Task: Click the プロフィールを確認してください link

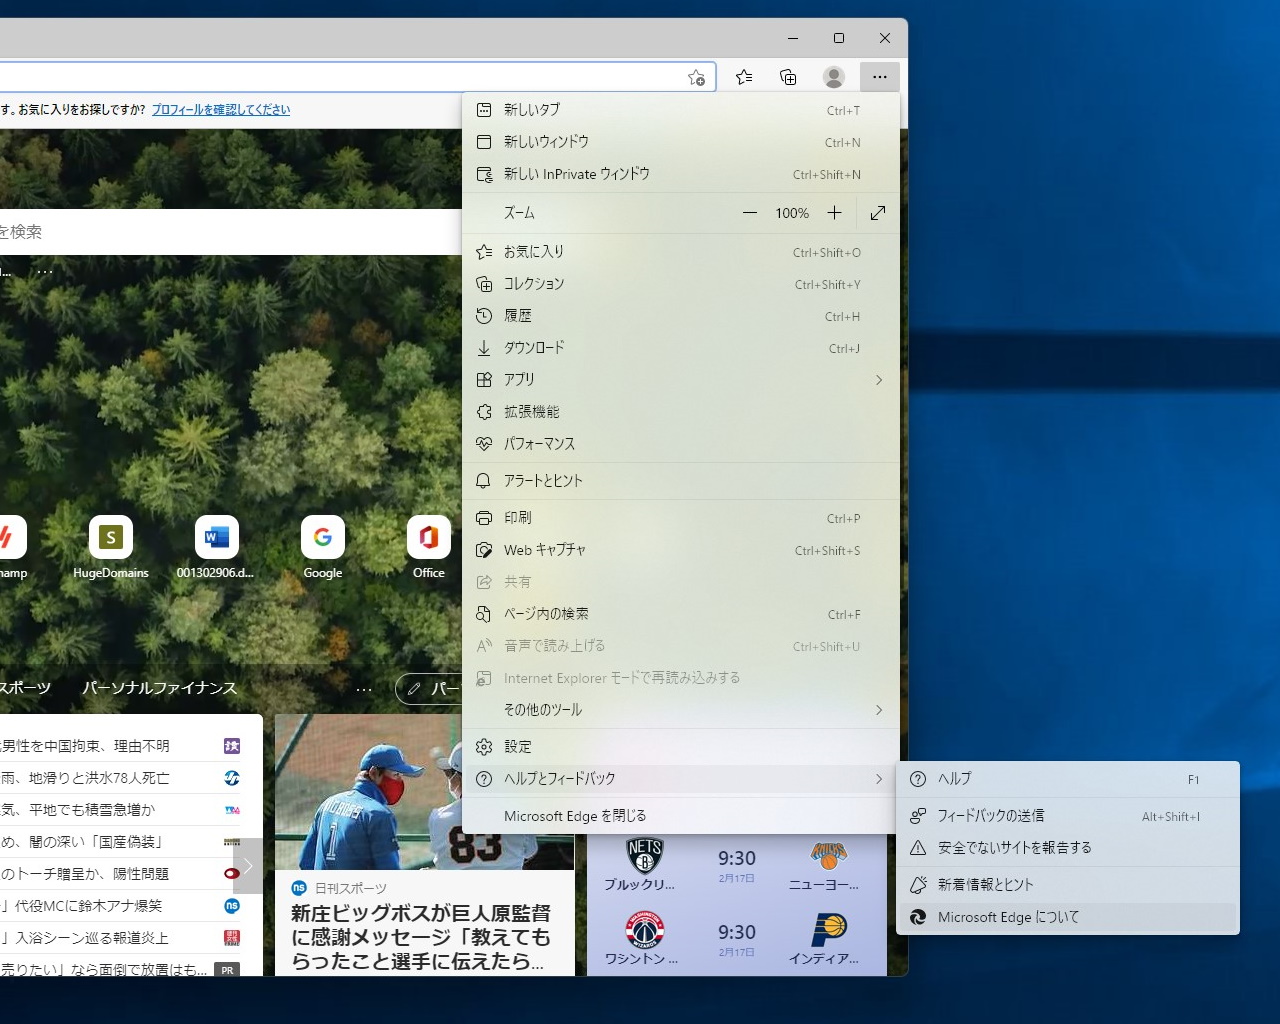Action: pos(220,110)
